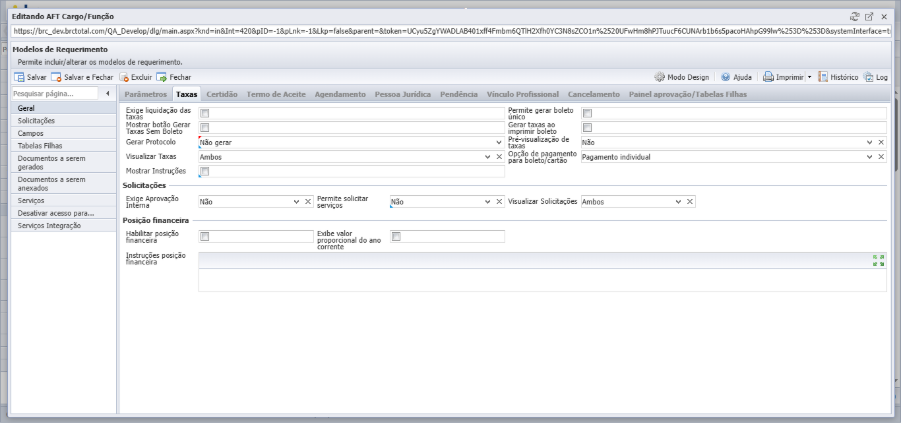Open Modo Design gear option

point(681,77)
